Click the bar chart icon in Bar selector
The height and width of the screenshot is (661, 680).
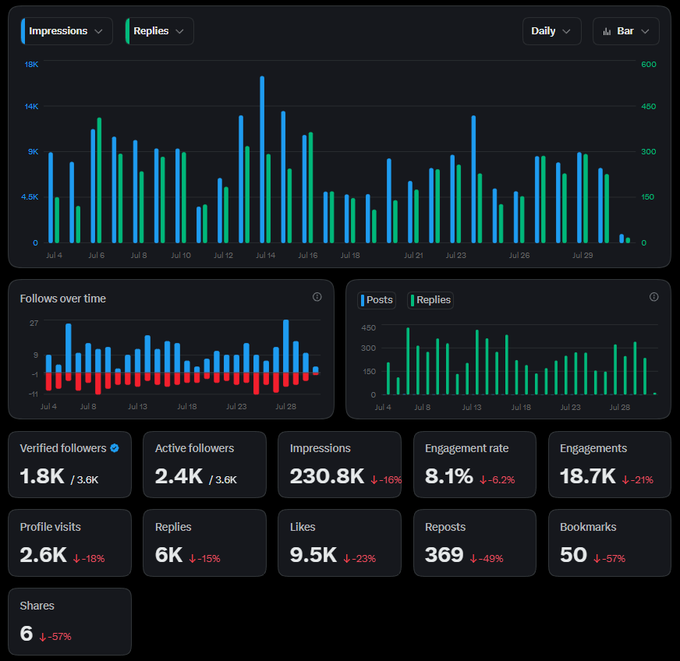point(607,31)
